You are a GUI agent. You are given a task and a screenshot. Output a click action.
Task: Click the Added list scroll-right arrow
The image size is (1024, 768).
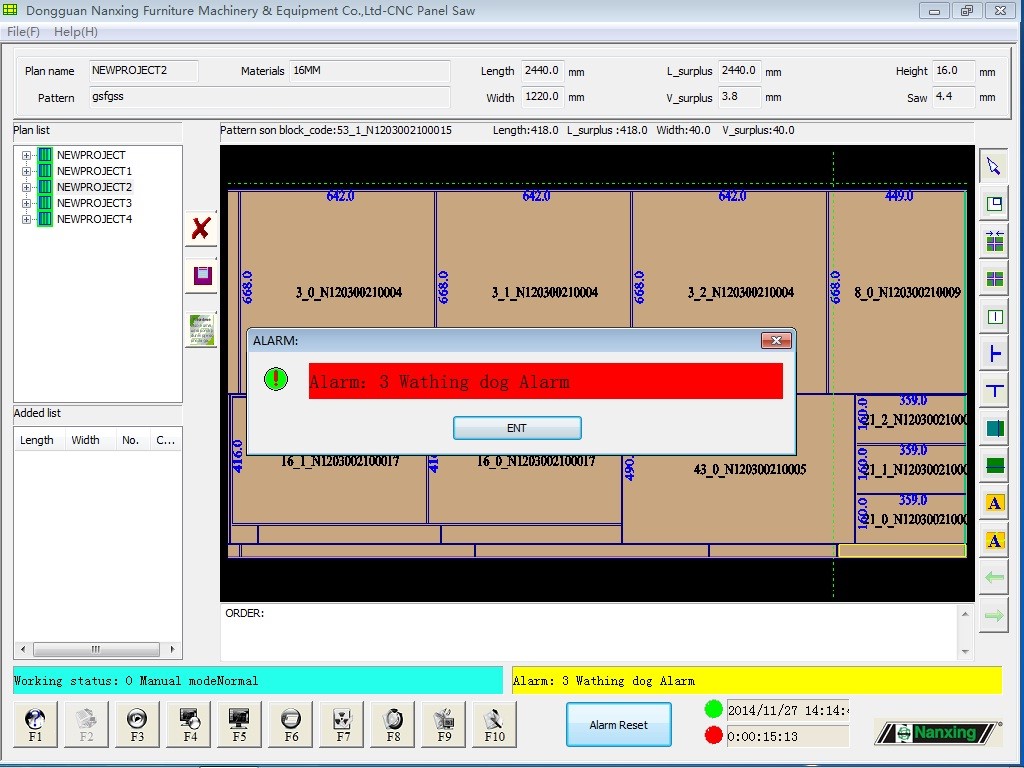(x=172, y=649)
